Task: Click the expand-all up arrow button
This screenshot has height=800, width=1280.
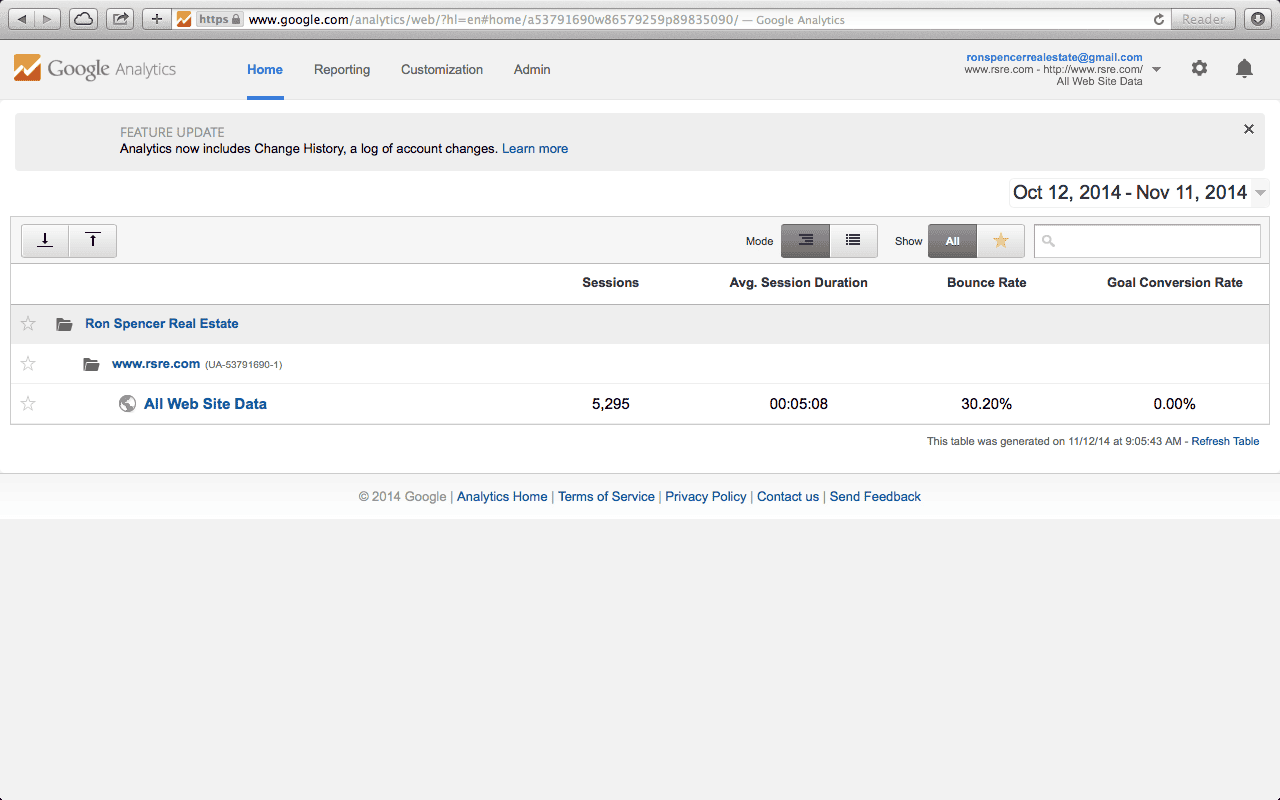Action: [93, 241]
